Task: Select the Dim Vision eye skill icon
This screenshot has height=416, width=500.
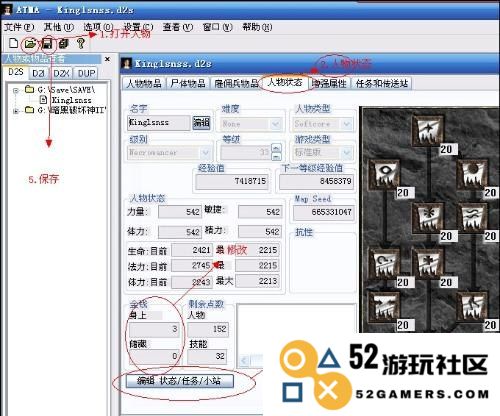Action: pyautogui.click(x=385, y=175)
